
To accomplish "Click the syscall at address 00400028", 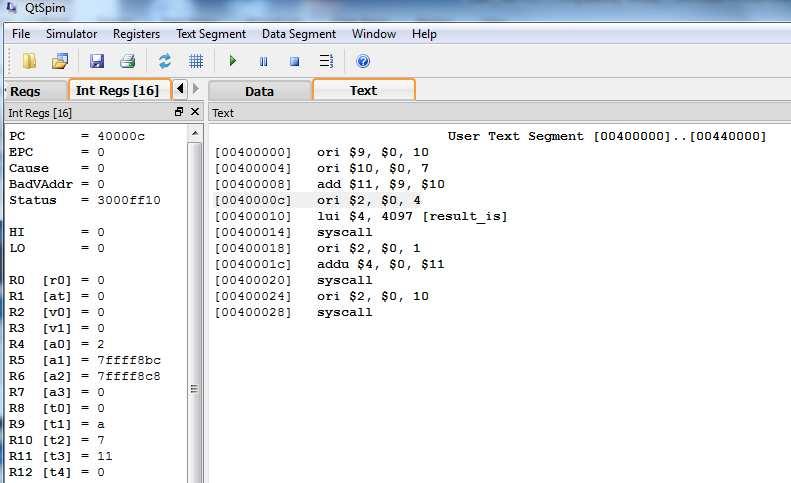I will [345, 312].
